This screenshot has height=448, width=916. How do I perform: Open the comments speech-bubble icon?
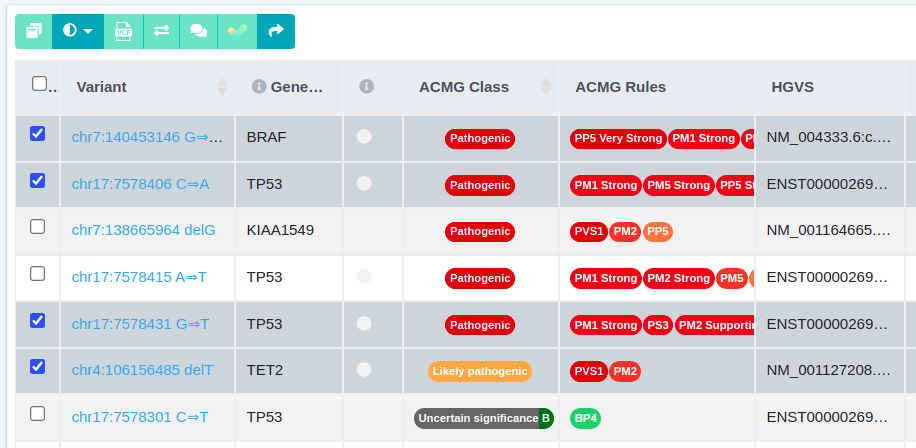pyautogui.click(x=199, y=31)
